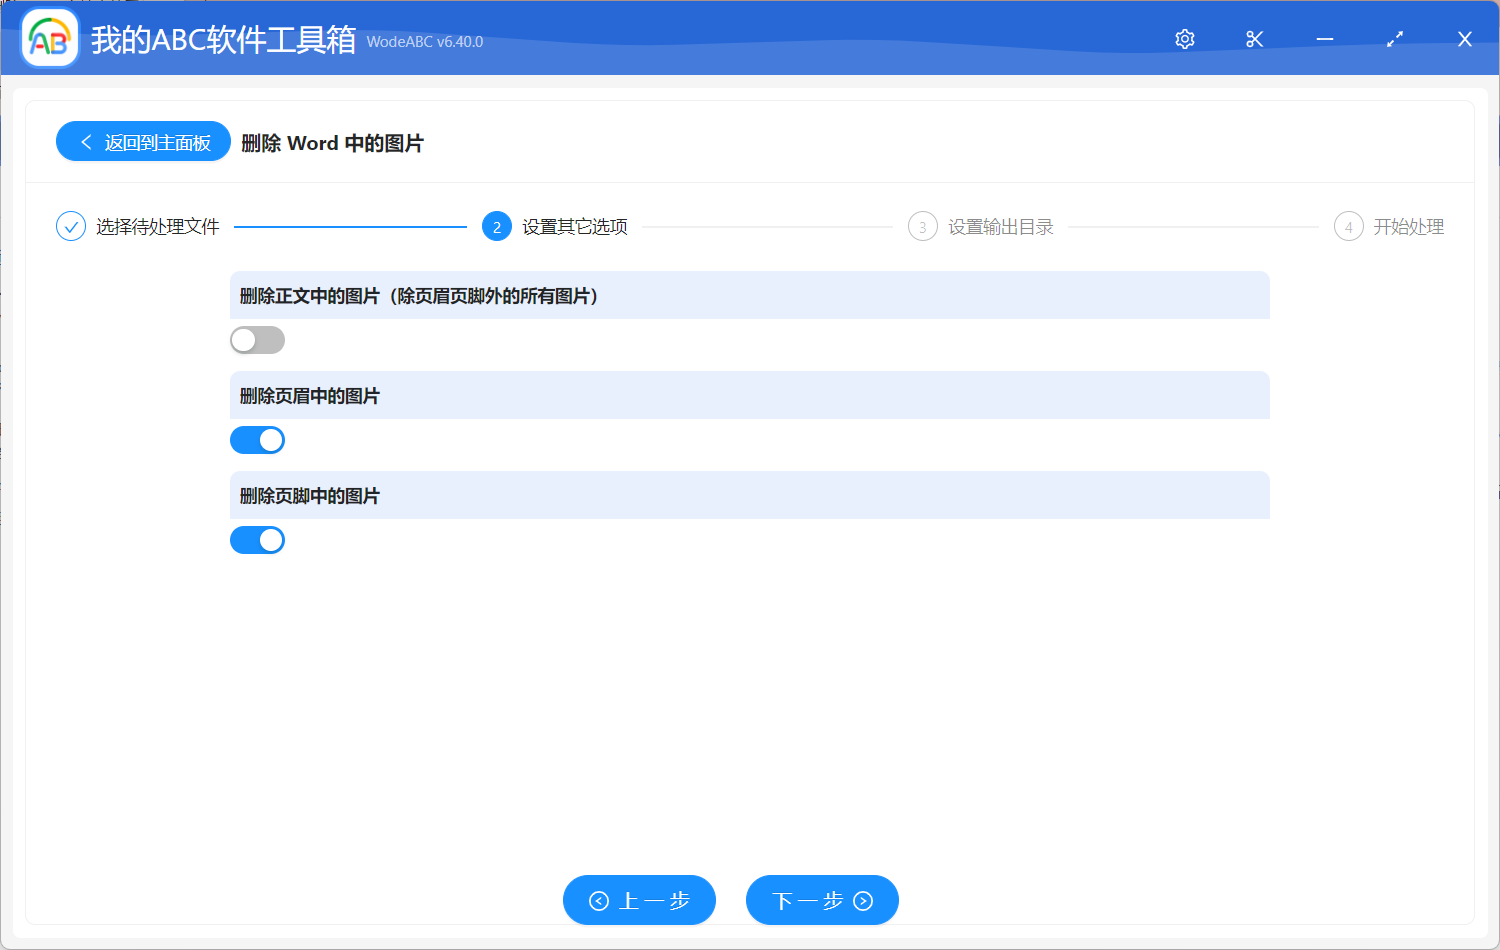Viewport: 1500px width, 950px height.
Task: Click the 删除正文中的图片 header bar
Action: [750, 295]
